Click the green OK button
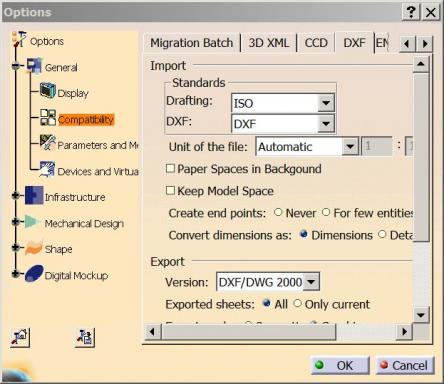Viewport: 444px width, 384px height. pos(340,365)
